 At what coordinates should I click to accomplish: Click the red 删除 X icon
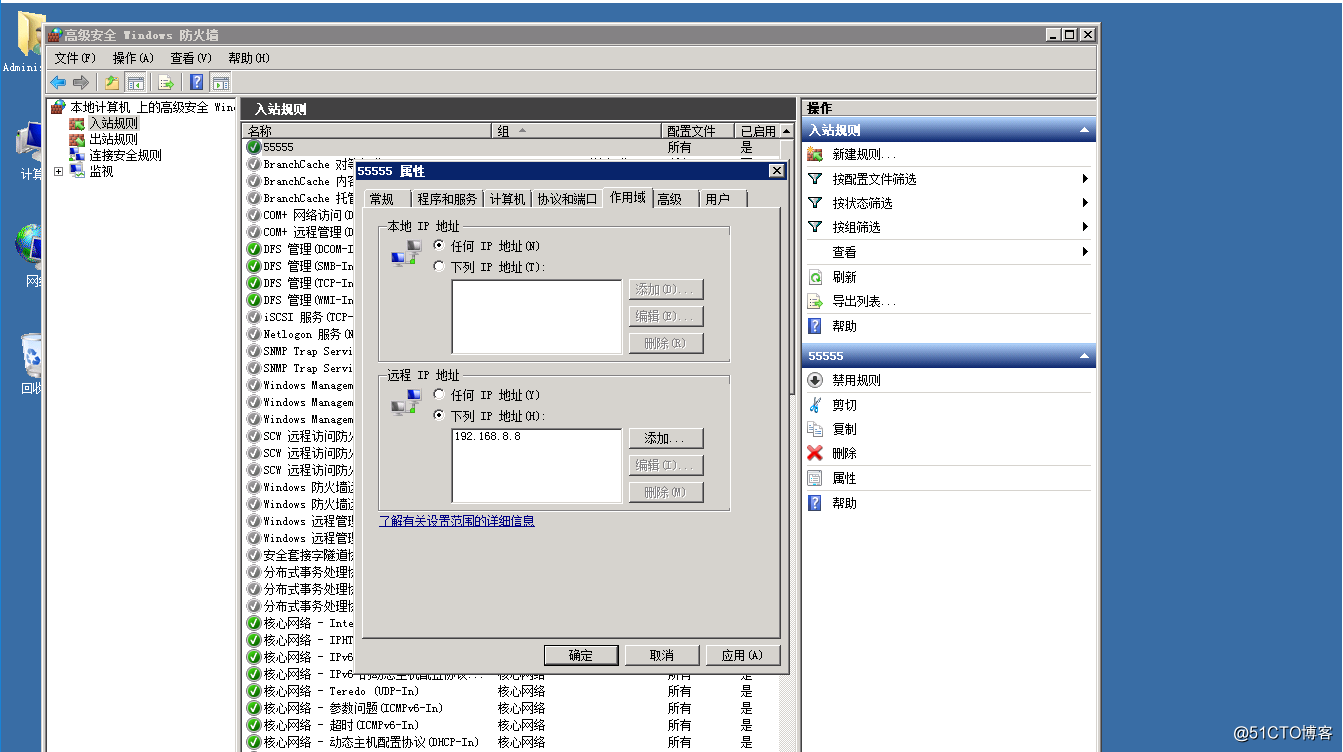click(x=815, y=453)
